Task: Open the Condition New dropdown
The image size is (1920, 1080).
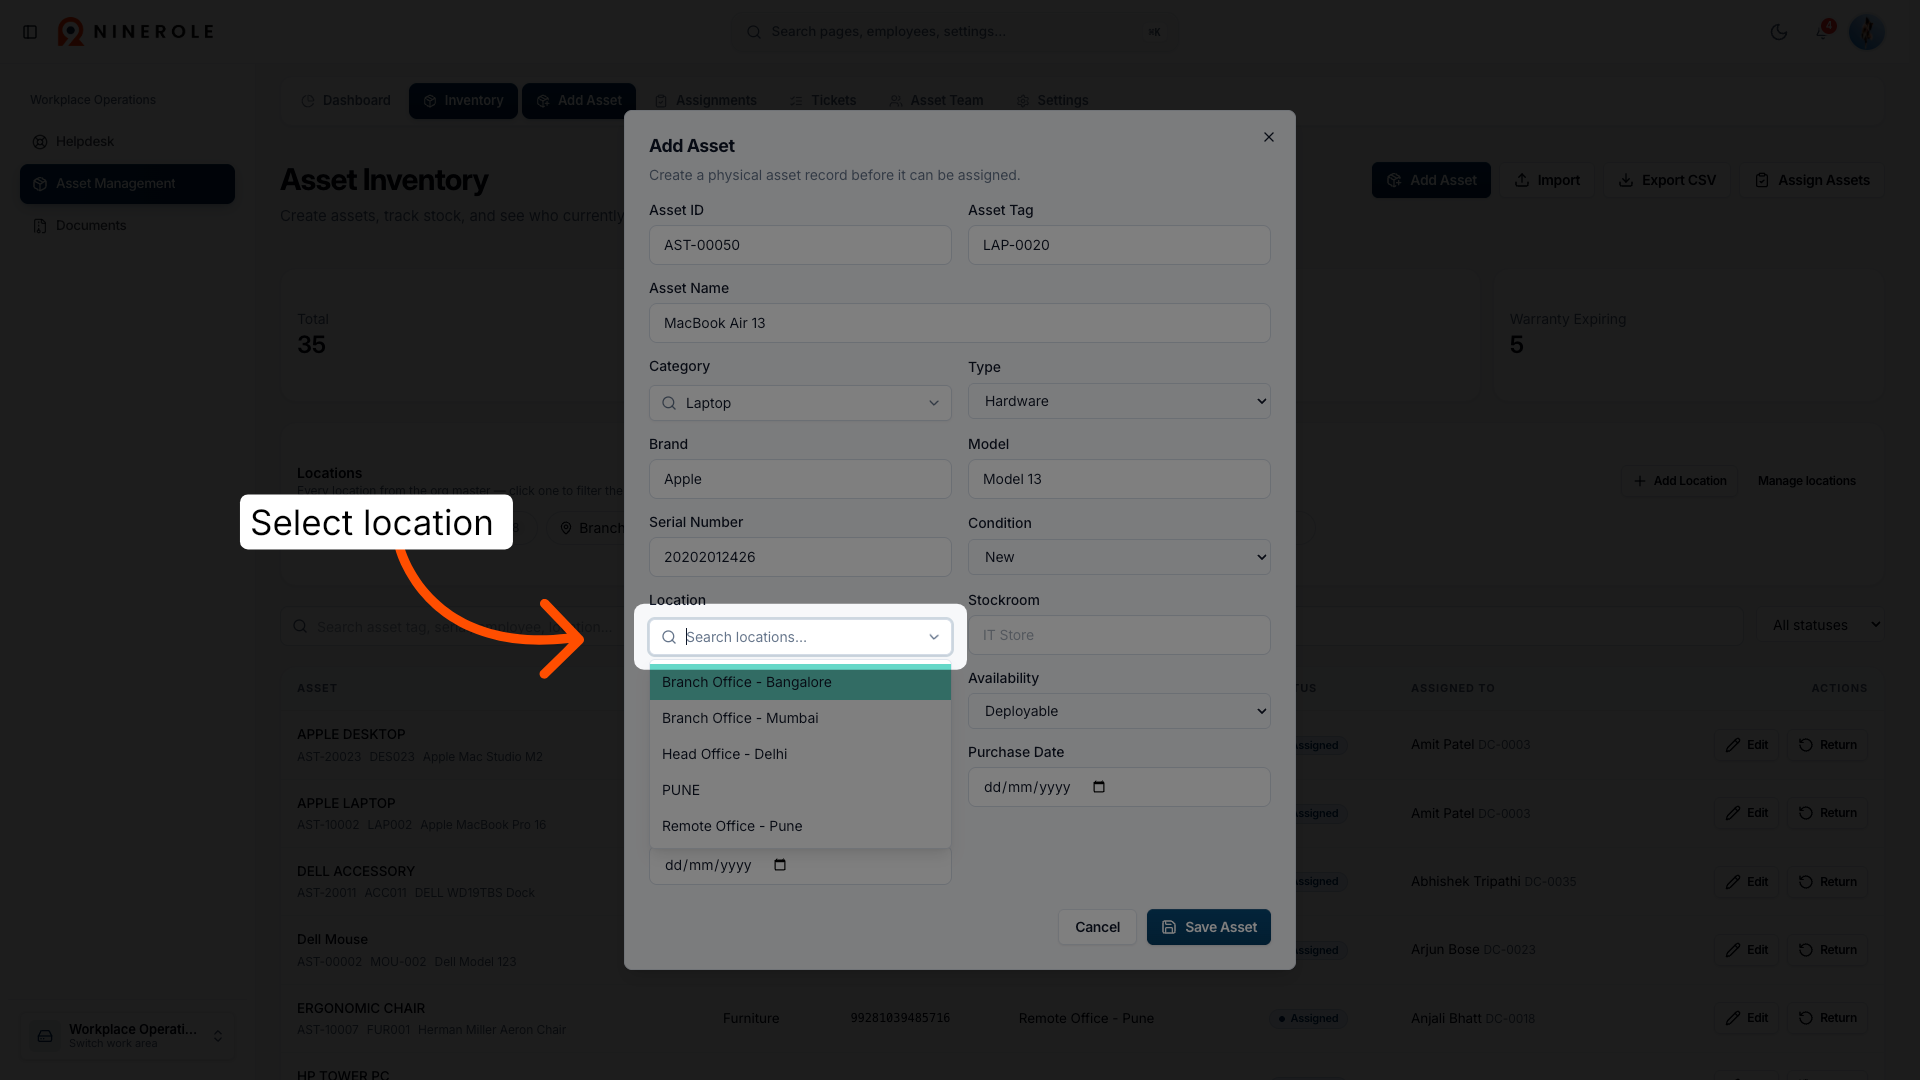Action: point(1119,557)
